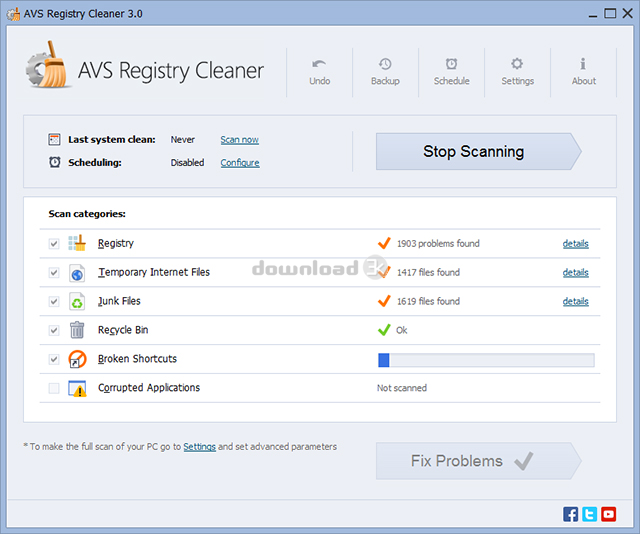Click the 'Not scanned' status text
Screen dimensions: 640x534
402,388
